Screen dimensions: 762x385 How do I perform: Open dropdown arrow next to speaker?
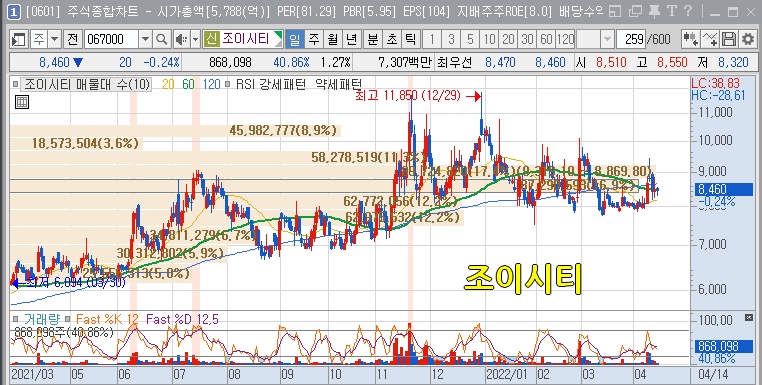tap(195, 39)
